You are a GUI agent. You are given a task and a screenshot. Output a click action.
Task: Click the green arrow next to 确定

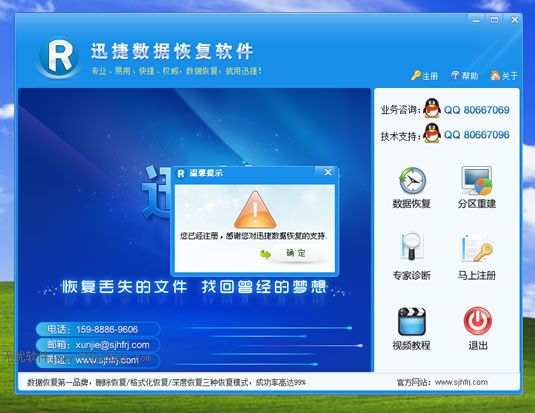[x=265, y=254]
